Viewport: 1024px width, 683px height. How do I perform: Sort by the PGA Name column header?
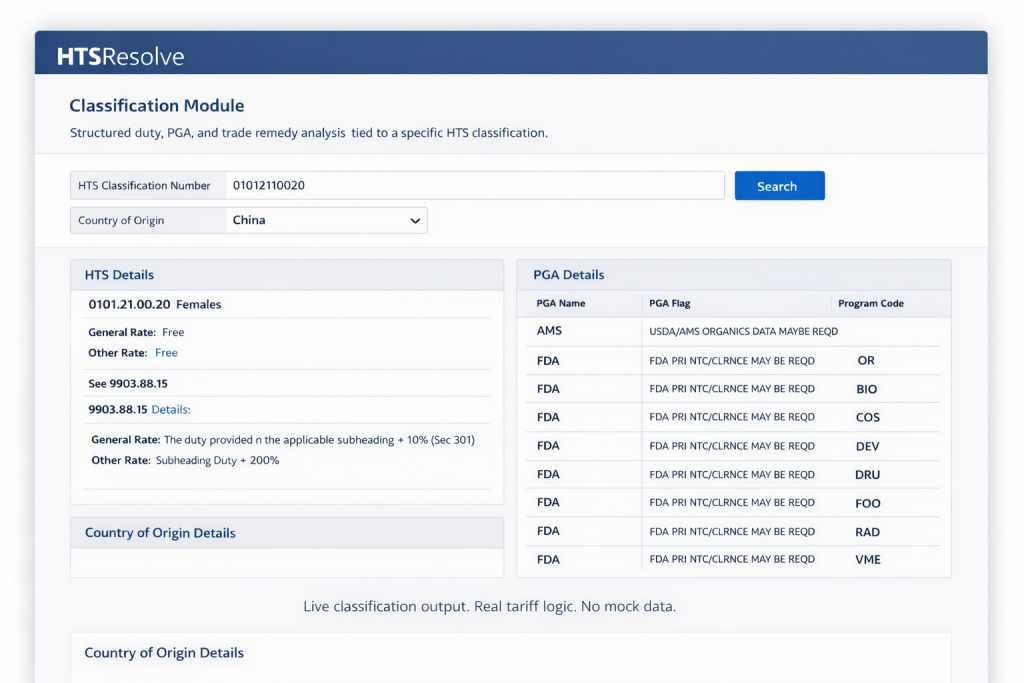point(561,303)
